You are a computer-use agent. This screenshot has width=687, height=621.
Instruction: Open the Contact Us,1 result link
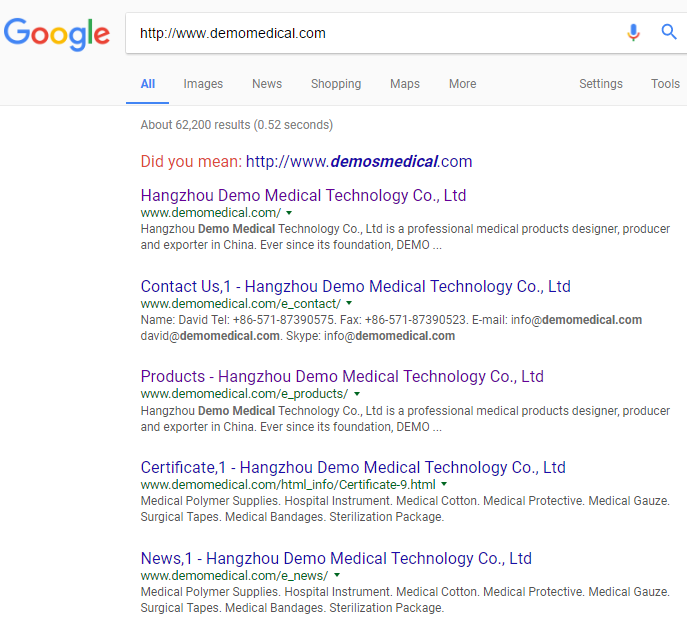[355, 286]
